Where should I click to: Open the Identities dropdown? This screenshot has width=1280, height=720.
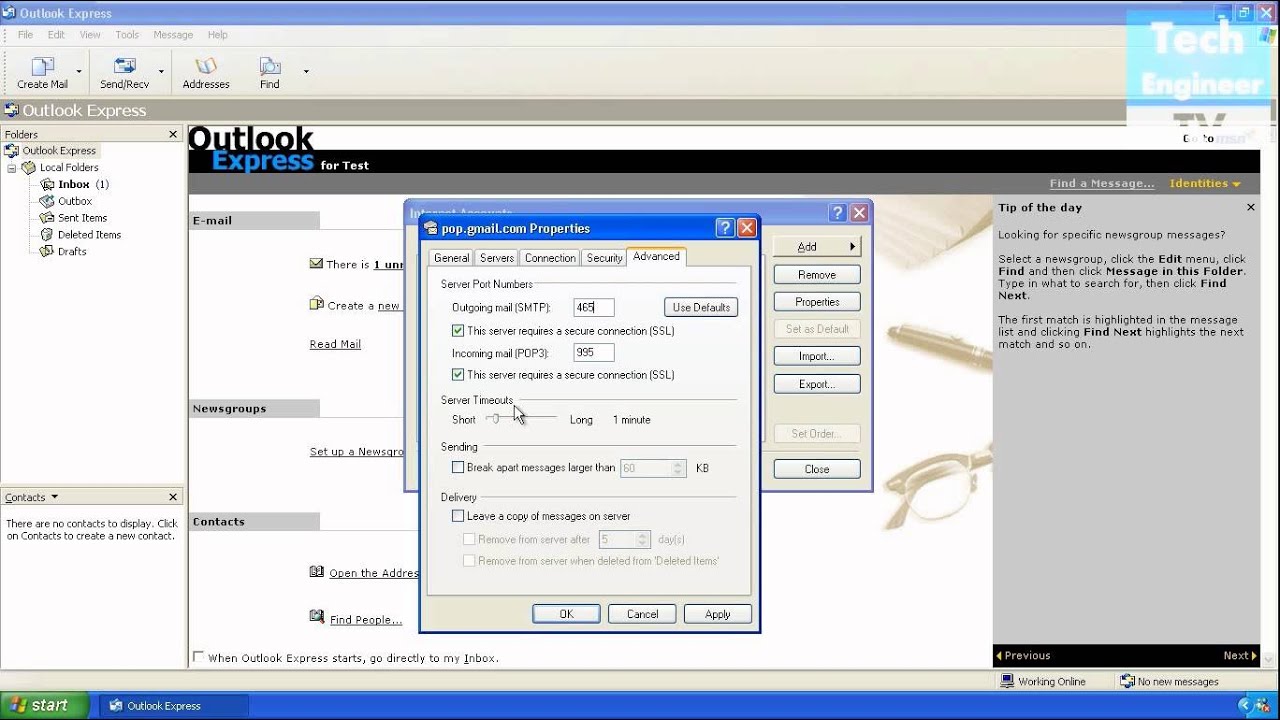click(x=1205, y=184)
